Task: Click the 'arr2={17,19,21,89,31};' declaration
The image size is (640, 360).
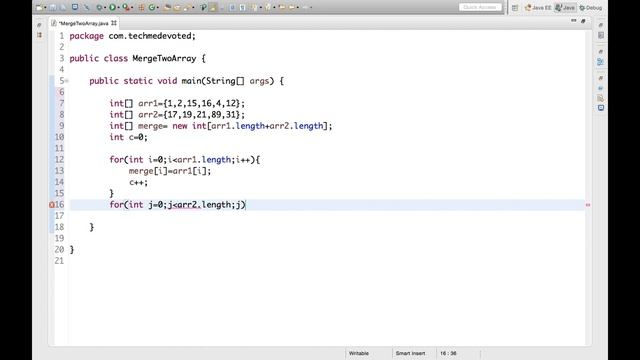Action: (191, 115)
